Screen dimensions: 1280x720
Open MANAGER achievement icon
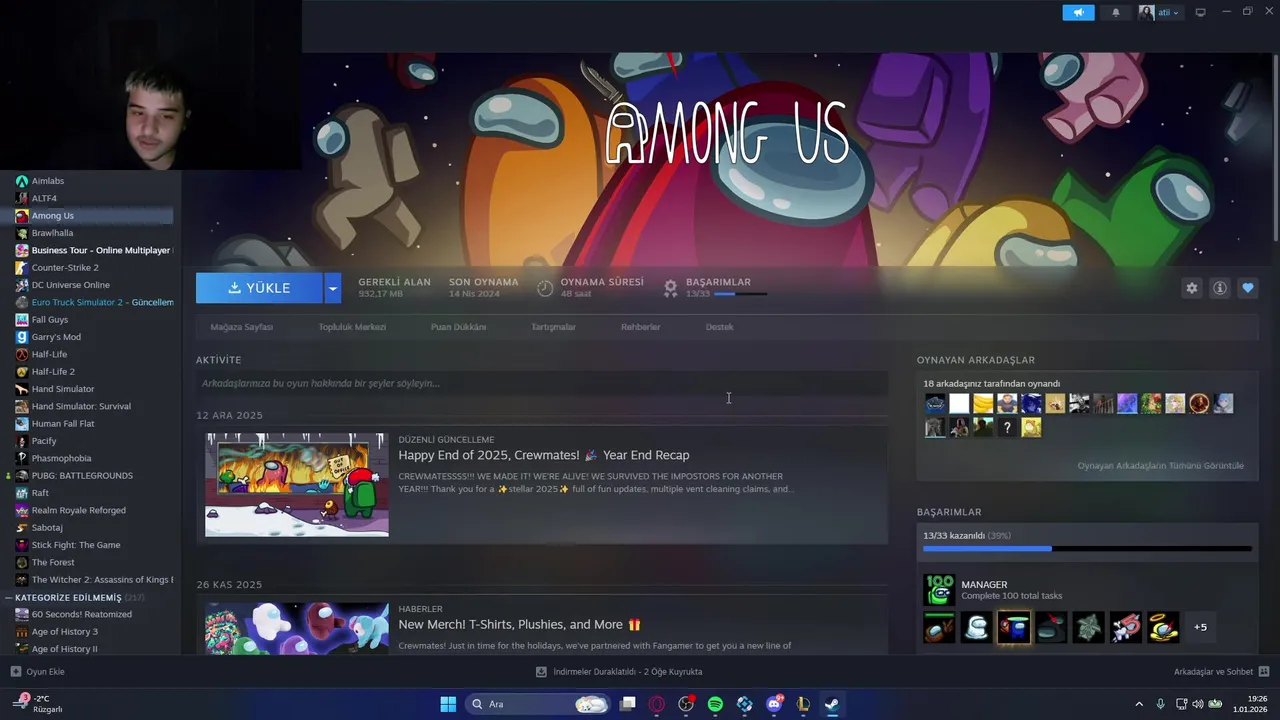coord(939,590)
